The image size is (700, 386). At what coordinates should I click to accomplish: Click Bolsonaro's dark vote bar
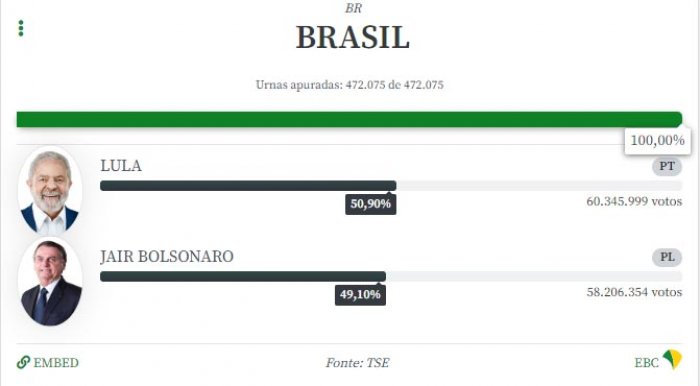tap(243, 277)
